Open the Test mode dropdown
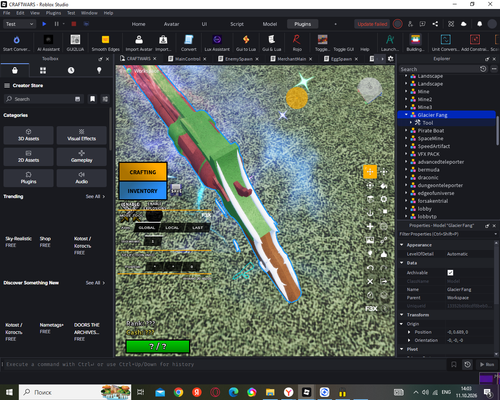Image resolution: width=500 pixels, height=400 pixels. pos(20,24)
